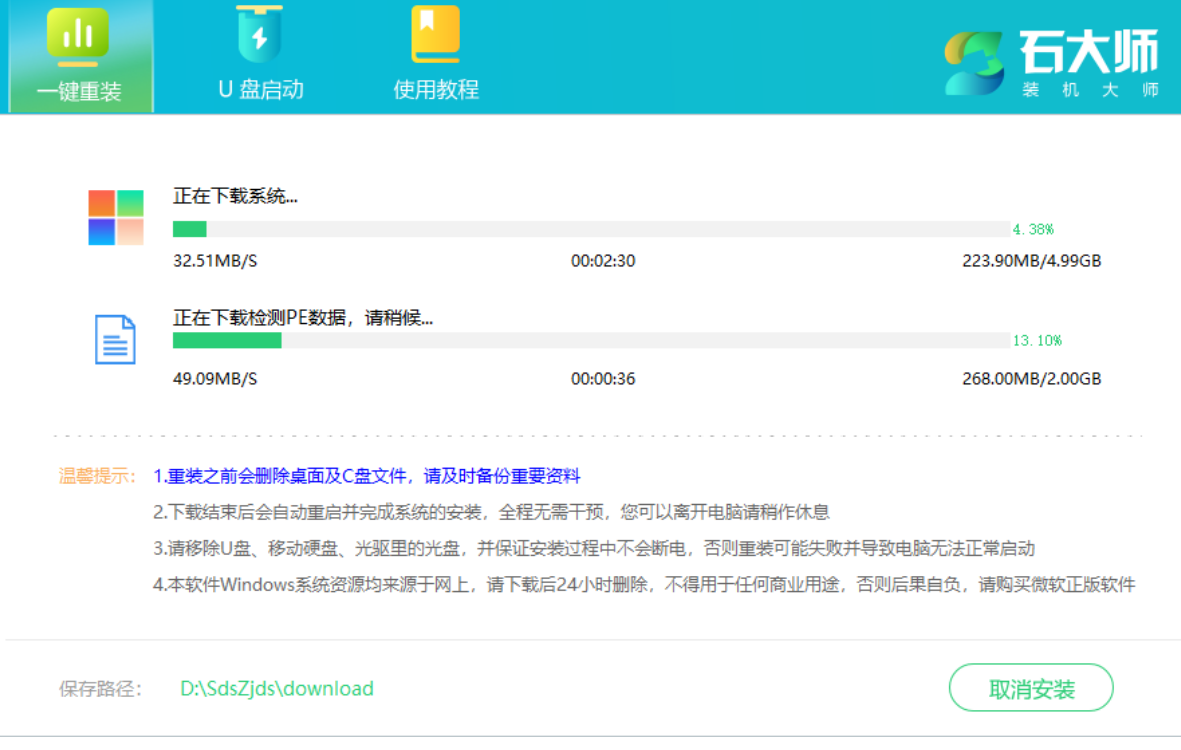
Task: Click the 223.90MB/4.99GB size readout
Action: [1032, 261]
